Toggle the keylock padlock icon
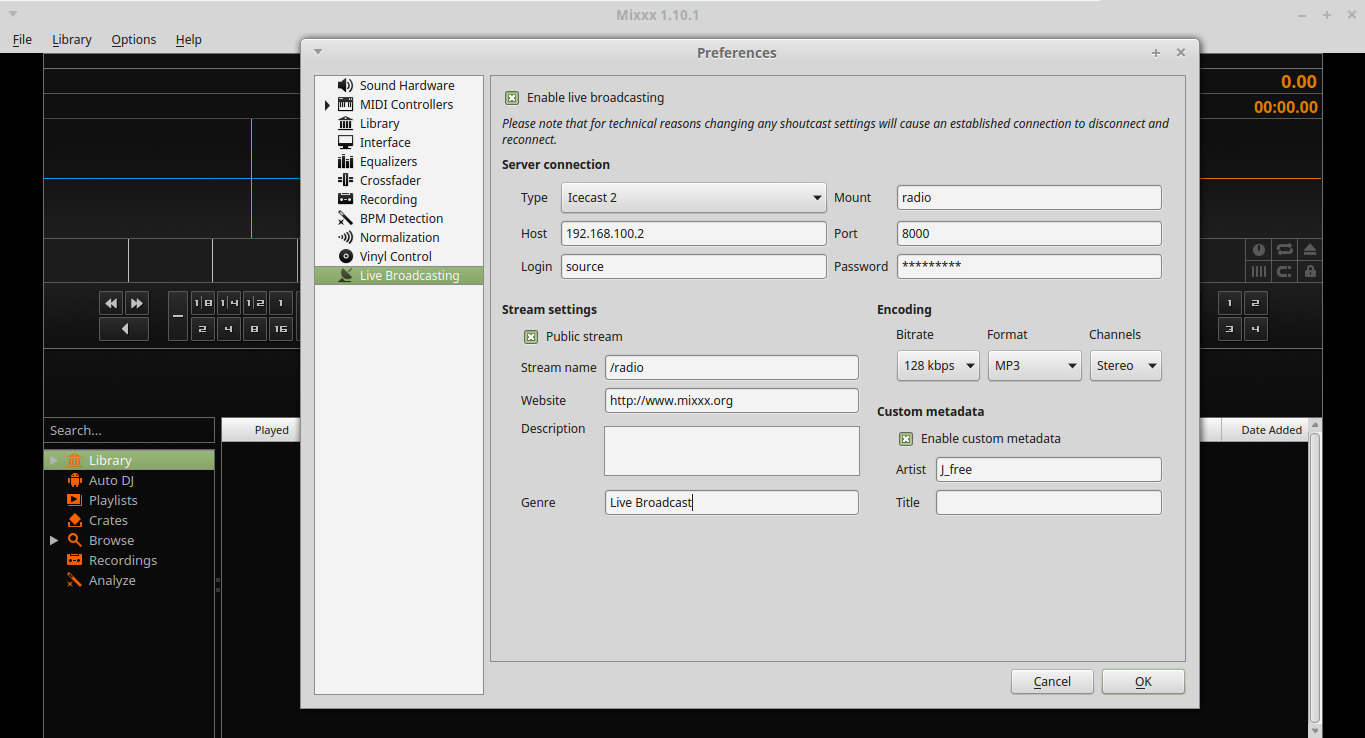Viewport: 1365px width, 738px height. (1310, 271)
